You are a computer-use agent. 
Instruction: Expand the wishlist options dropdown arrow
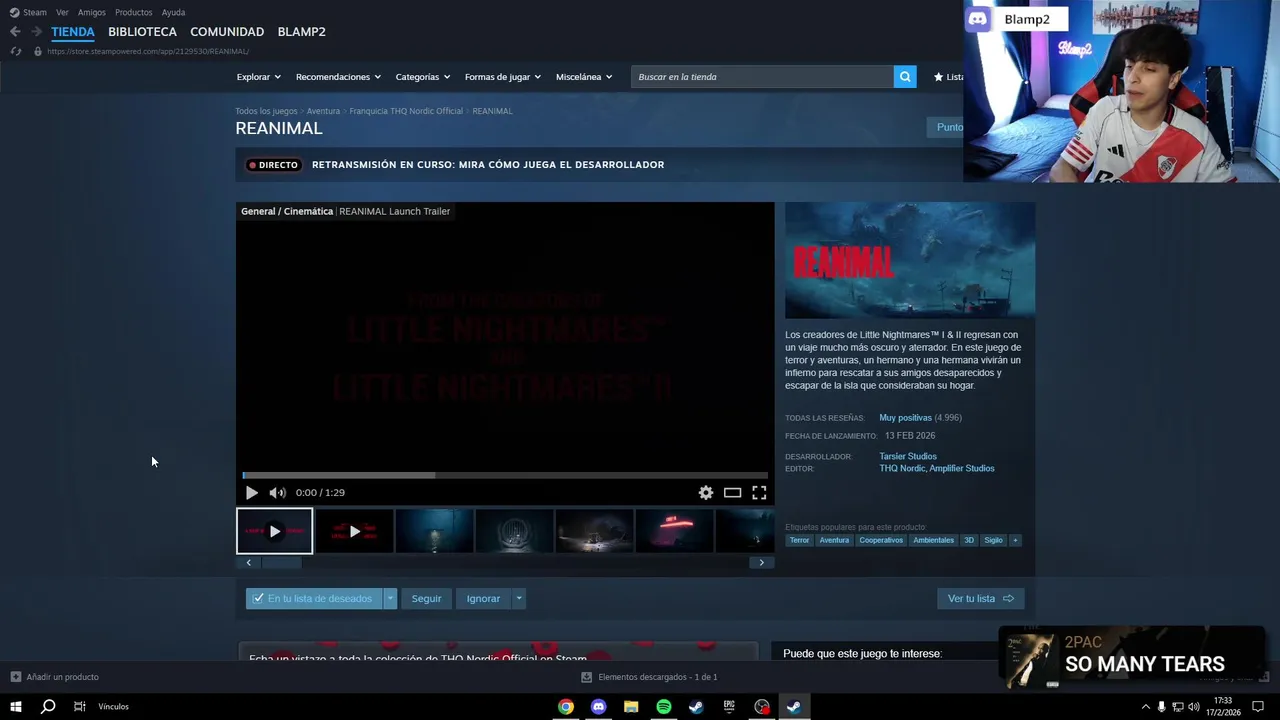(x=390, y=599)
